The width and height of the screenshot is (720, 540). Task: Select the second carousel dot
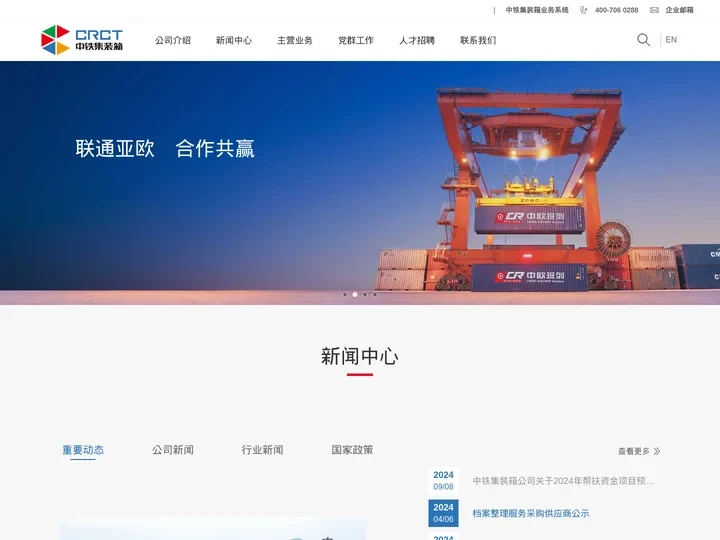point(355,294)
